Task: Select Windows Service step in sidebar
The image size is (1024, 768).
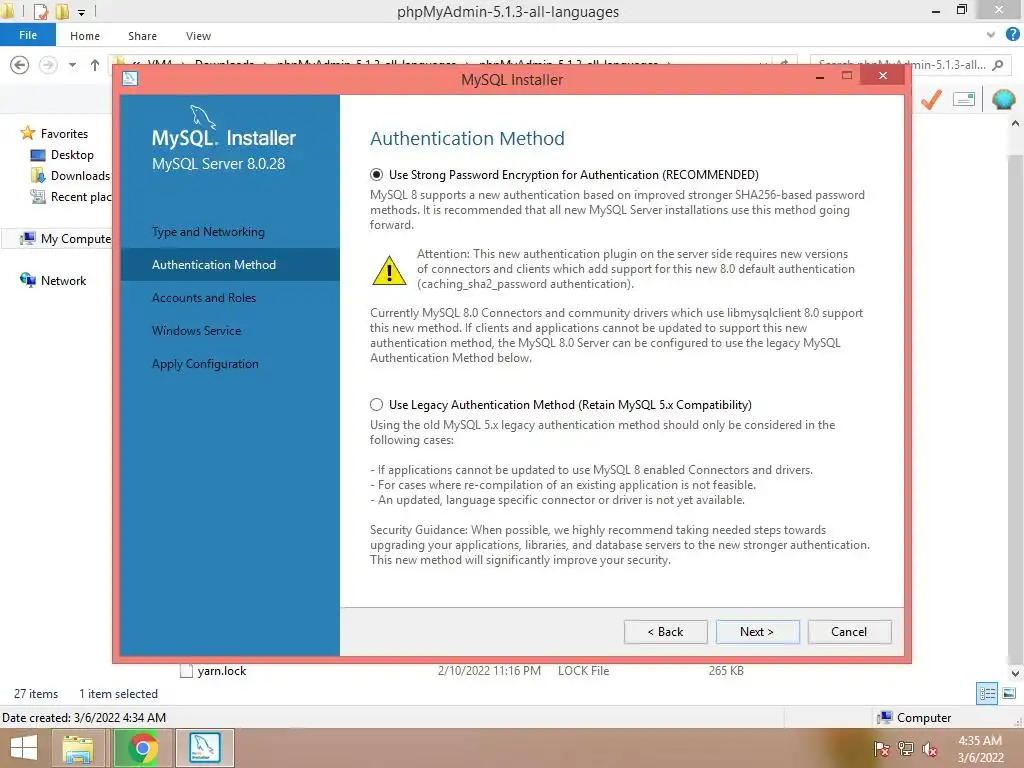Action: tap(197, 330)
